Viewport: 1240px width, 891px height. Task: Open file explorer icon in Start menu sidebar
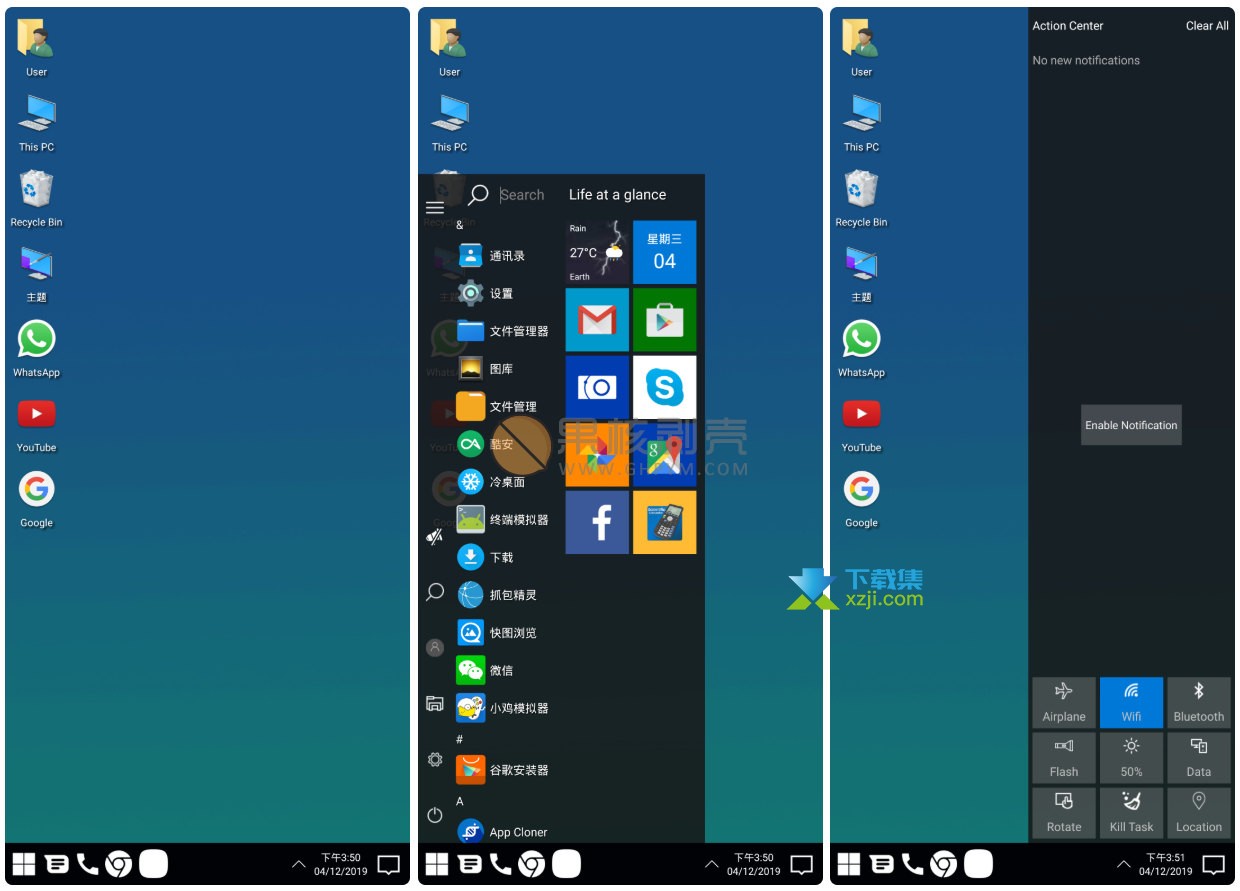434,703
